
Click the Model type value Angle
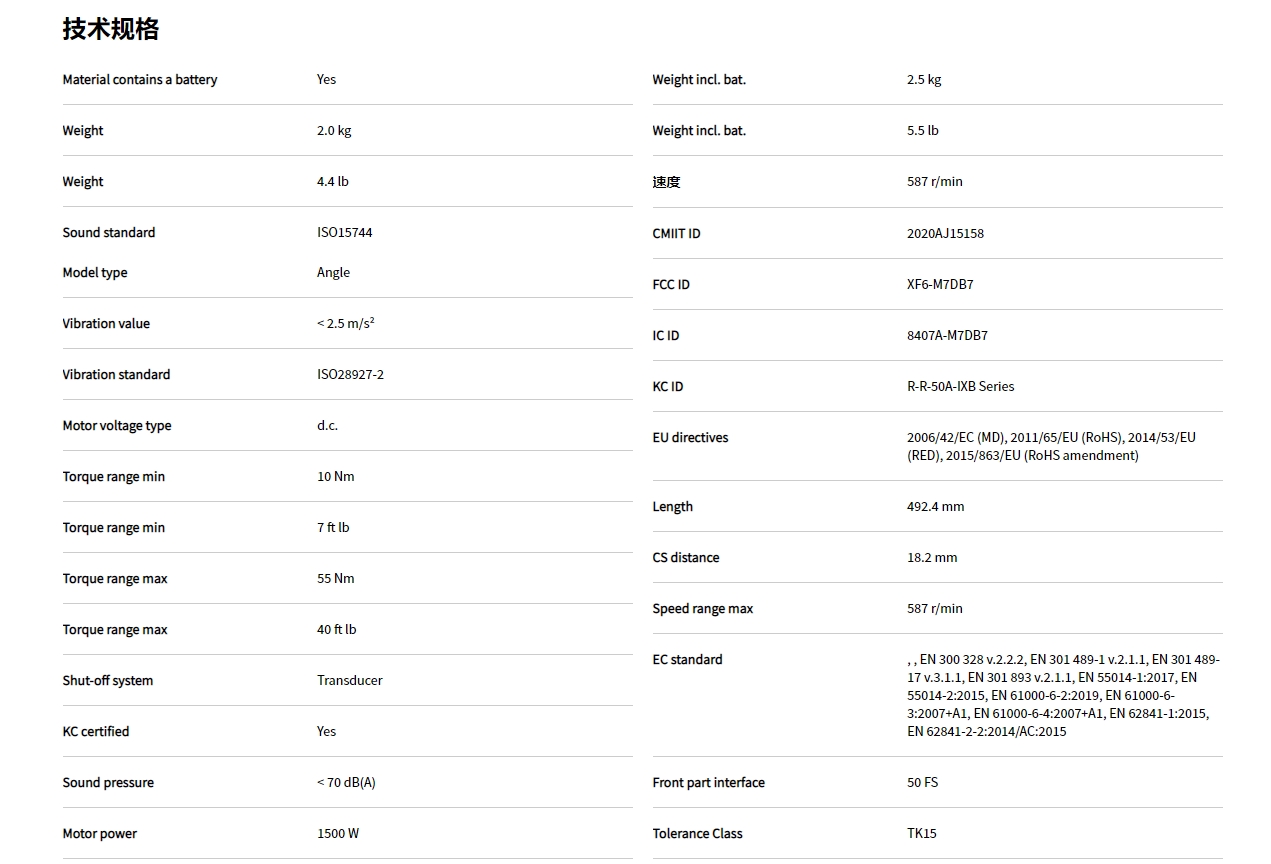coord(333,273)
